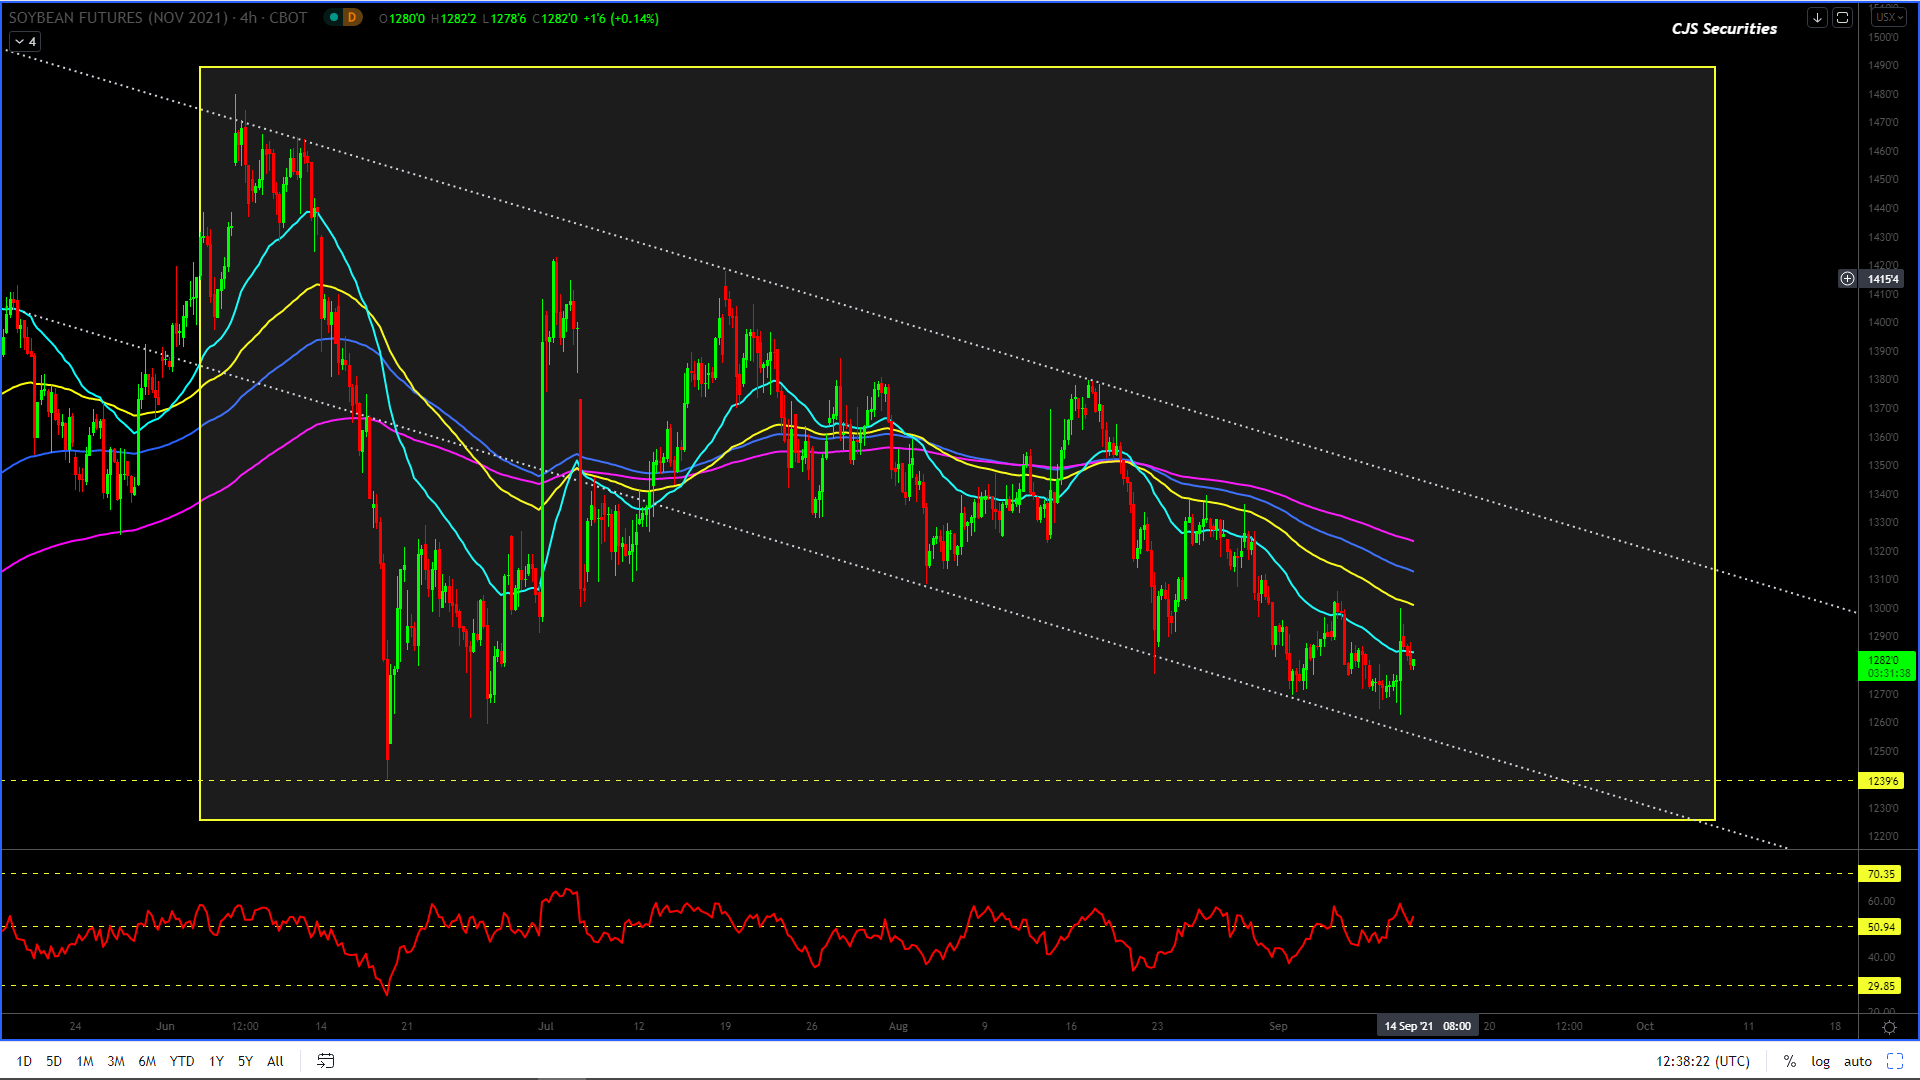1920x1080 pixels.
Task: Expand the collapsed indicators legend arrow
Action: (x=20, y=42)
